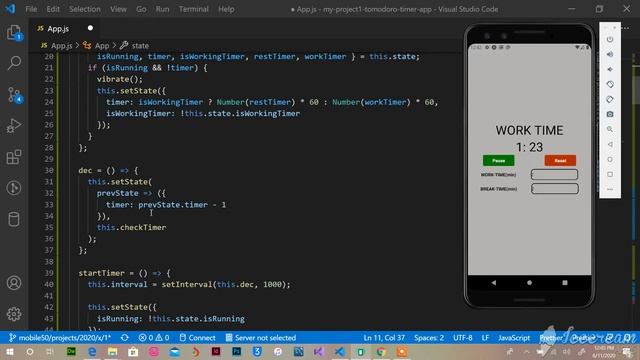Take an emulator screenshot with camera icon
Viewport: 640px width, 360px height.
[610, 114]
